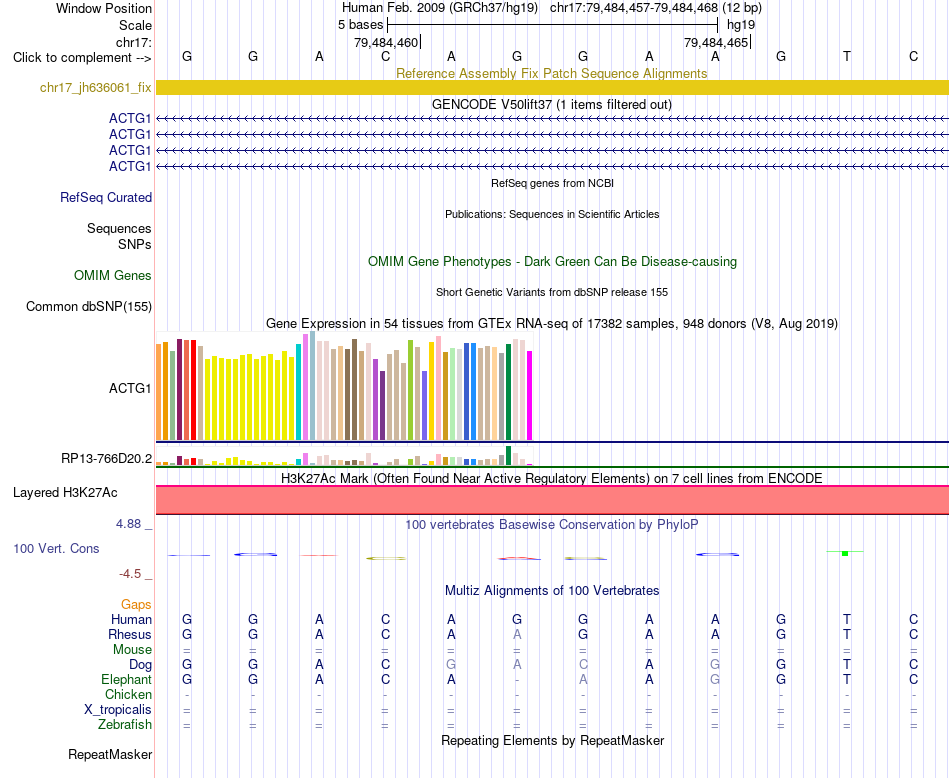The width and height of the screenshot is (950, 778).
Task: Select the Common dbSNP(155) track label
Action: tap(89, 307)
